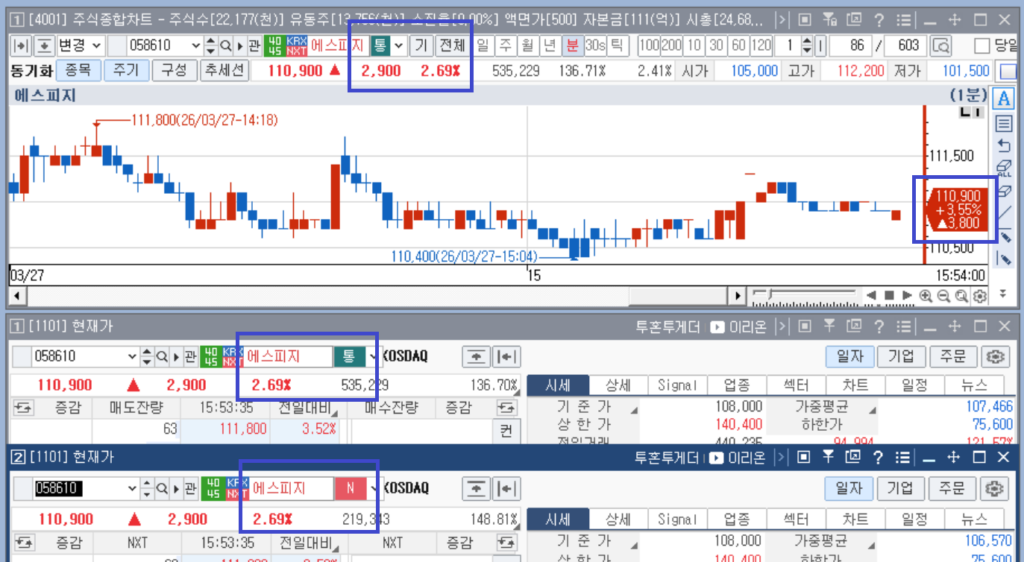Toggle the 당일 checkbox
This screenshot has width=1024, height=562.
point(982,45)
